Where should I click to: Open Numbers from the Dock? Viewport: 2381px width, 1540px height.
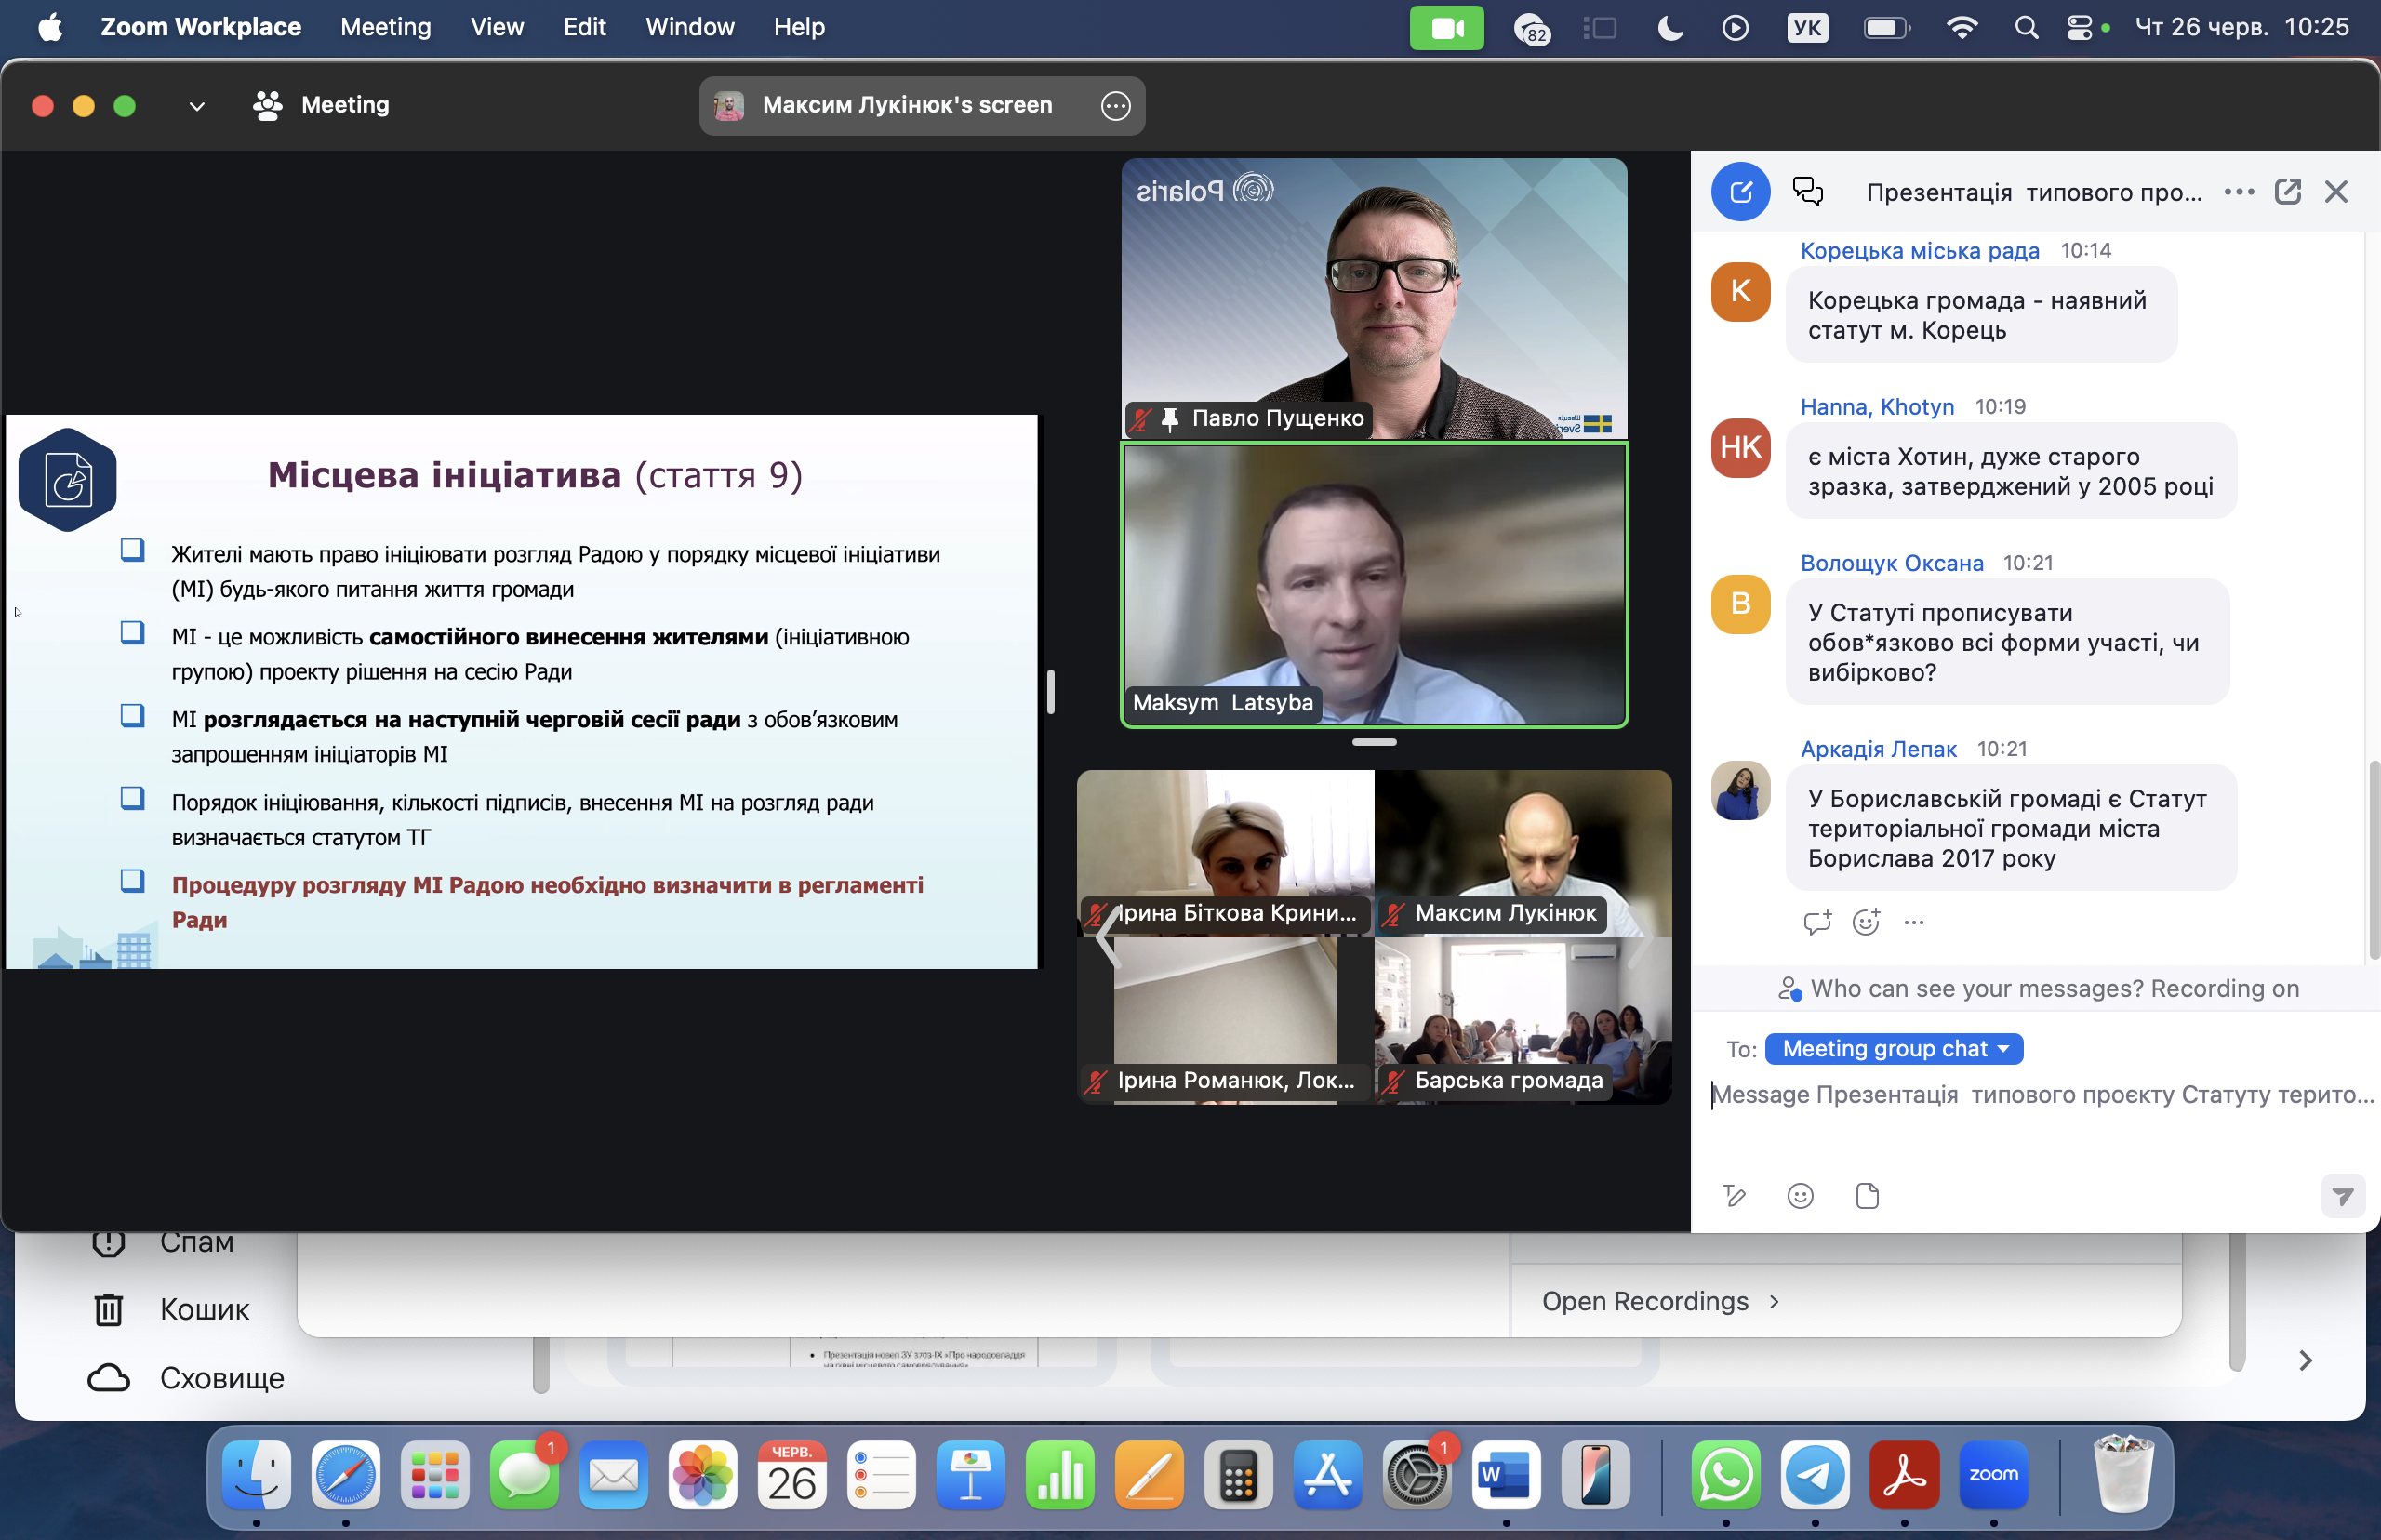[1060, 1475]
